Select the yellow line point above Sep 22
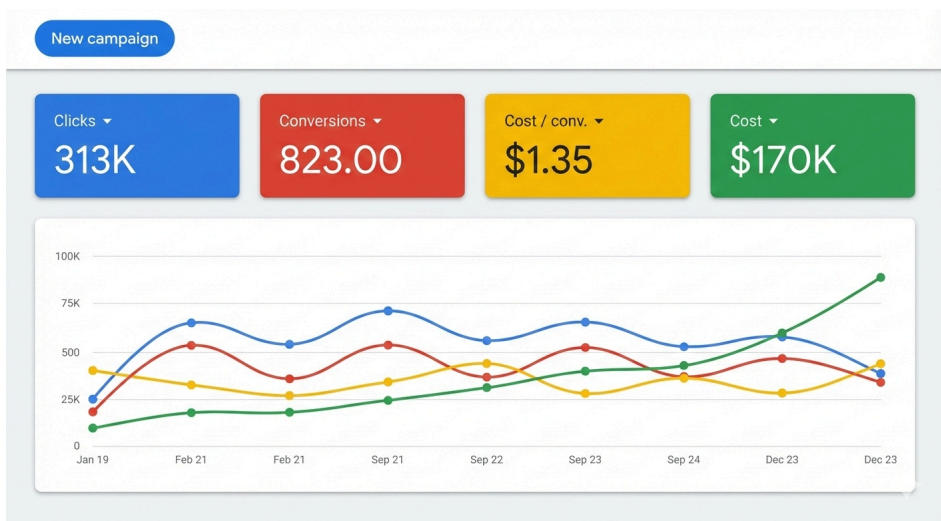The width and height of the screenshot is (941, 521). coord(487,364)
